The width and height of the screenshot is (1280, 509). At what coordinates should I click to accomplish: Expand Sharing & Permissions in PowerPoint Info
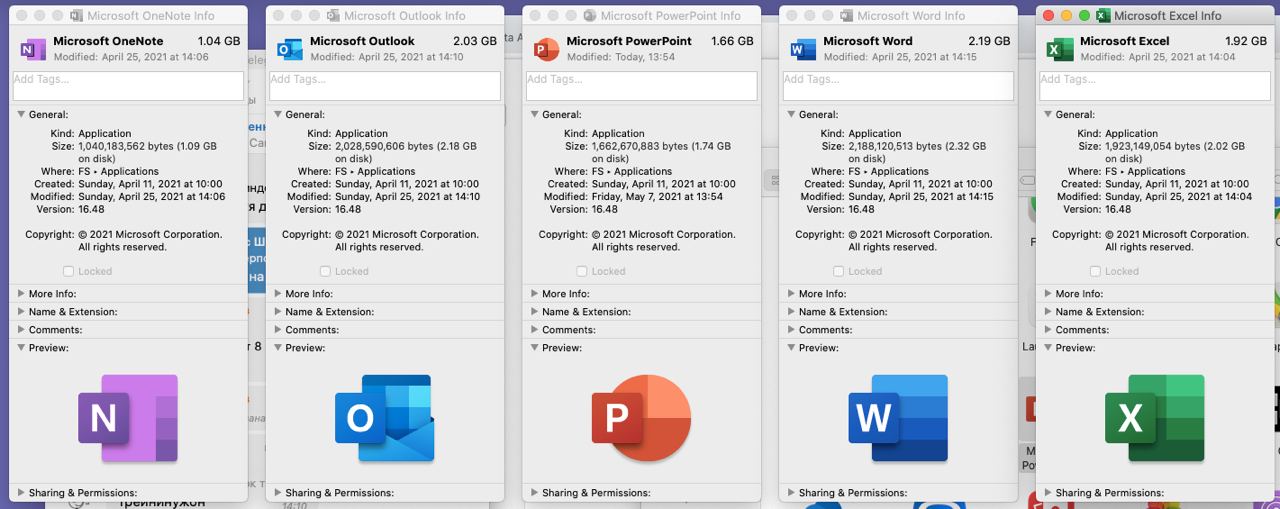pyautogui.click(x=534, y=493)
